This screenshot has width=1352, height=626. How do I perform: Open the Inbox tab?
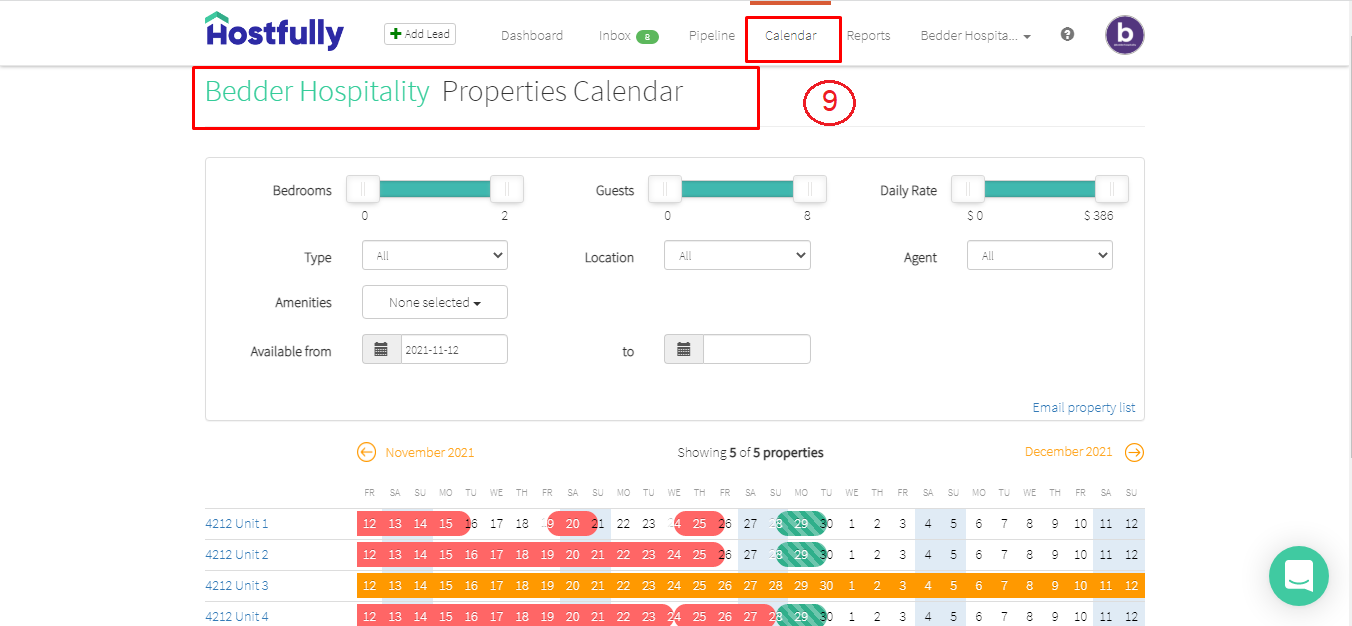pyautogui.click(x=615, y=35)
